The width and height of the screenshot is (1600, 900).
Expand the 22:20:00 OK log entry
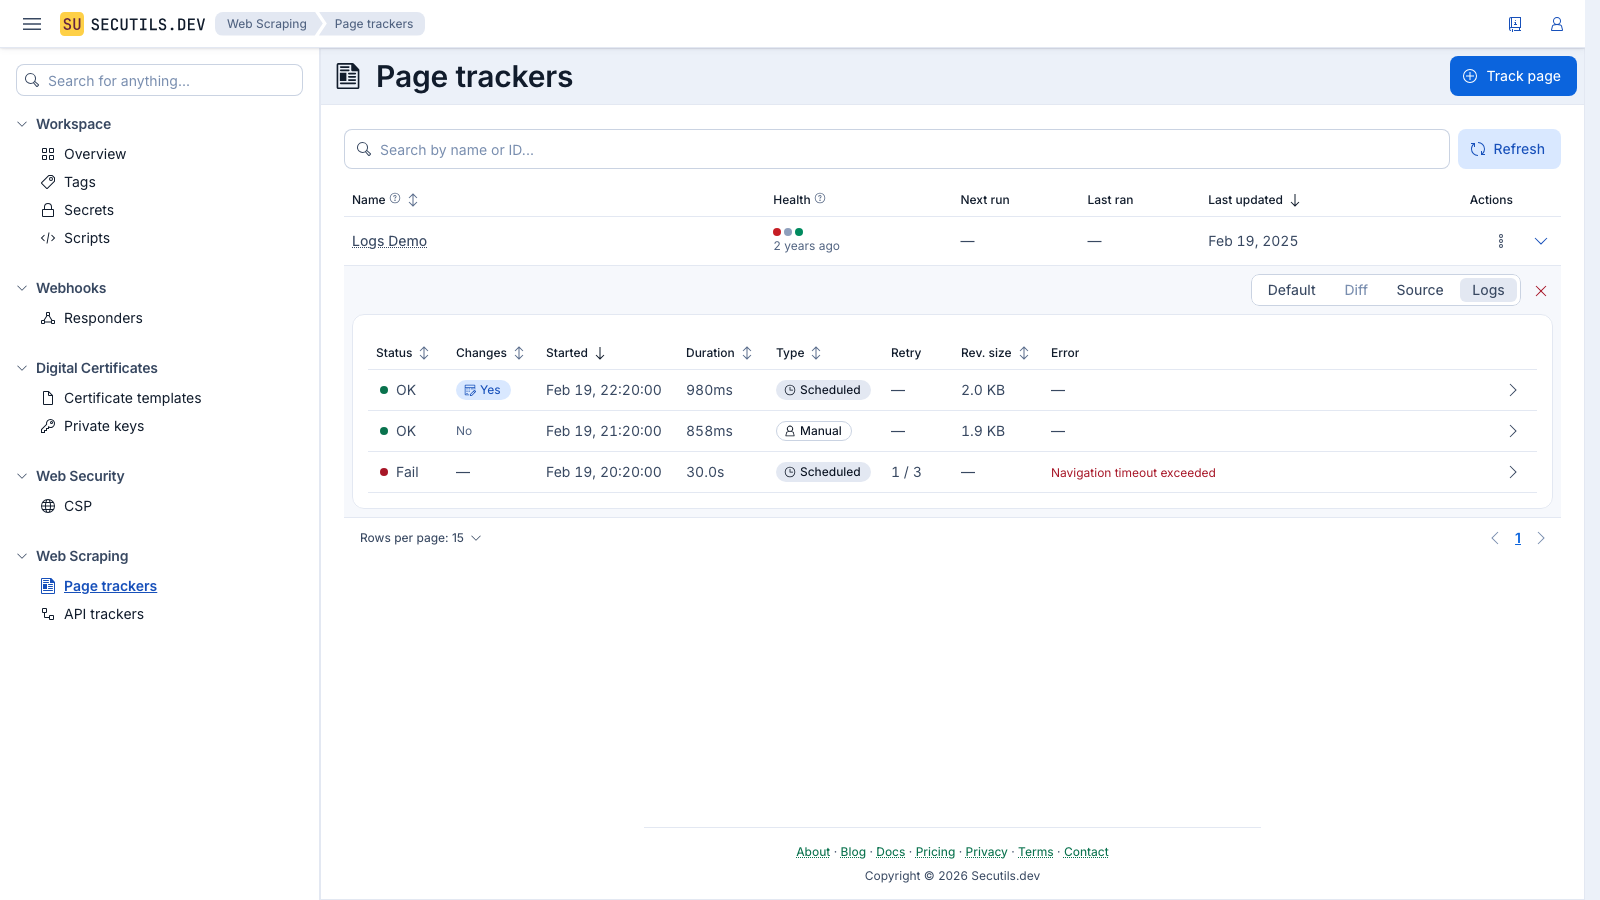pyautogui.click(x=1513, y=390)
